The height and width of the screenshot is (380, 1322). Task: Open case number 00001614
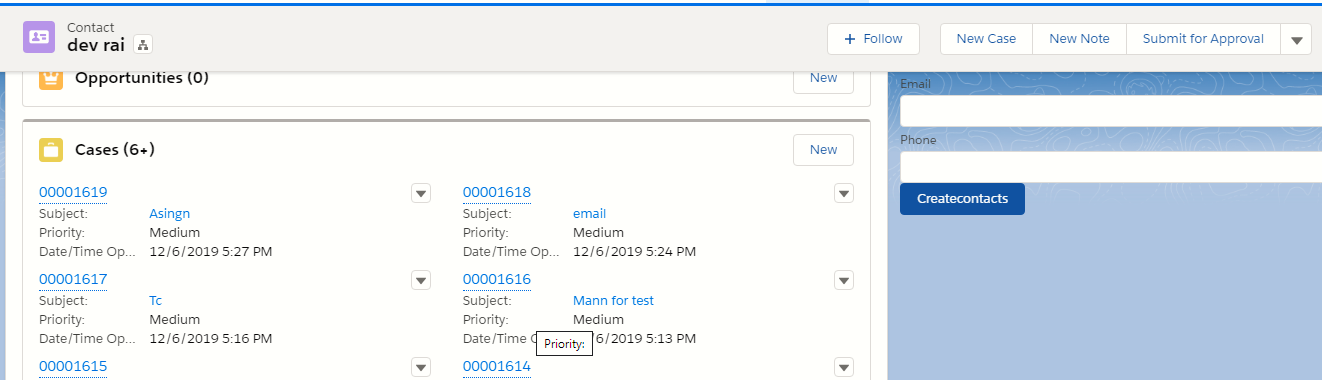click(x=497, y=366)
